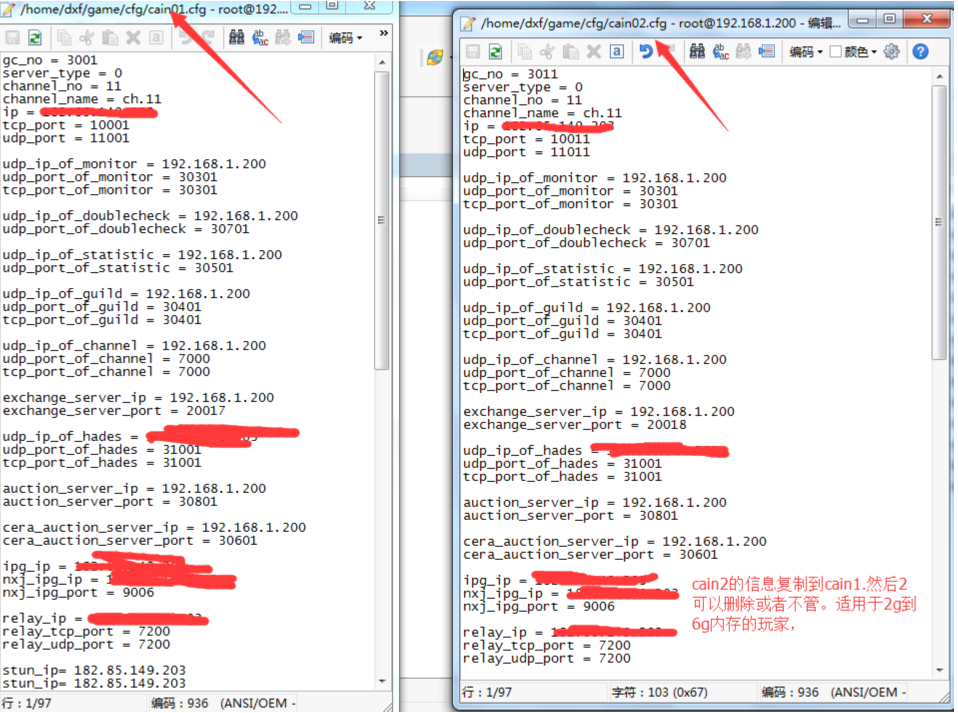
Task: Click vertical scrollbar of cain01.cfg editor
Action: pyautogui.click(x=382, y=300)
